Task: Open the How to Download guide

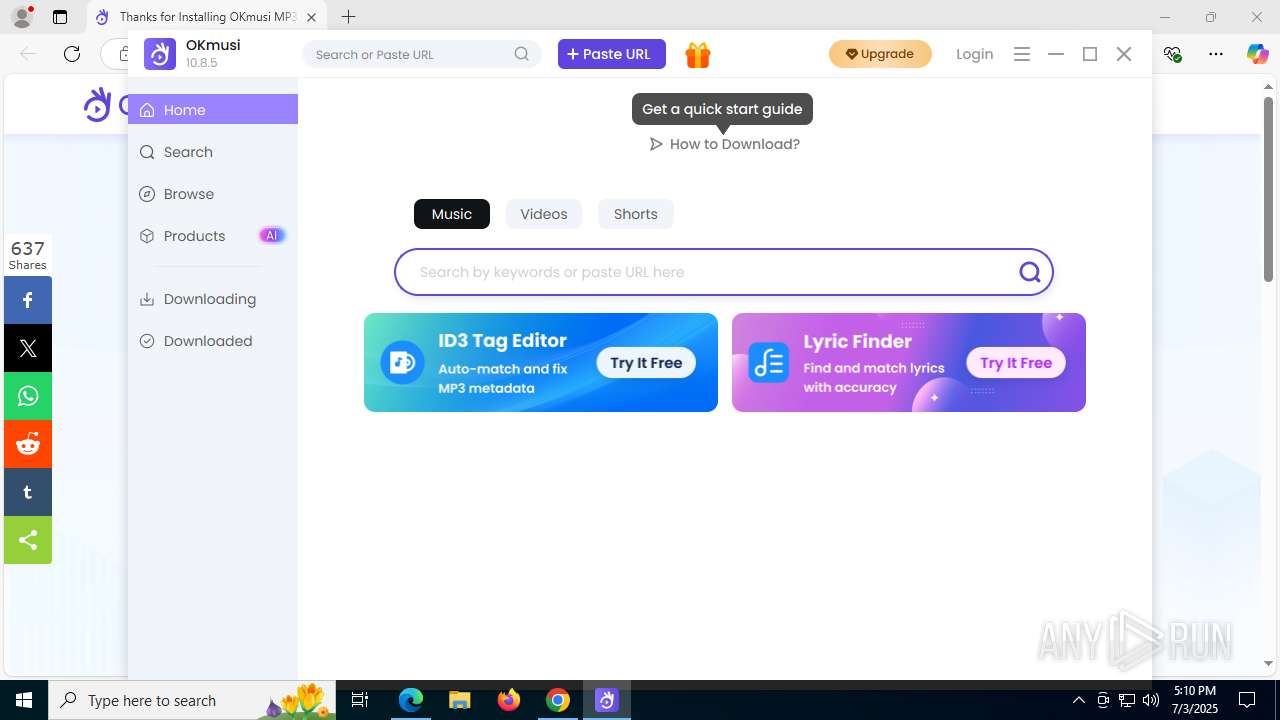Action: (725, 144)
